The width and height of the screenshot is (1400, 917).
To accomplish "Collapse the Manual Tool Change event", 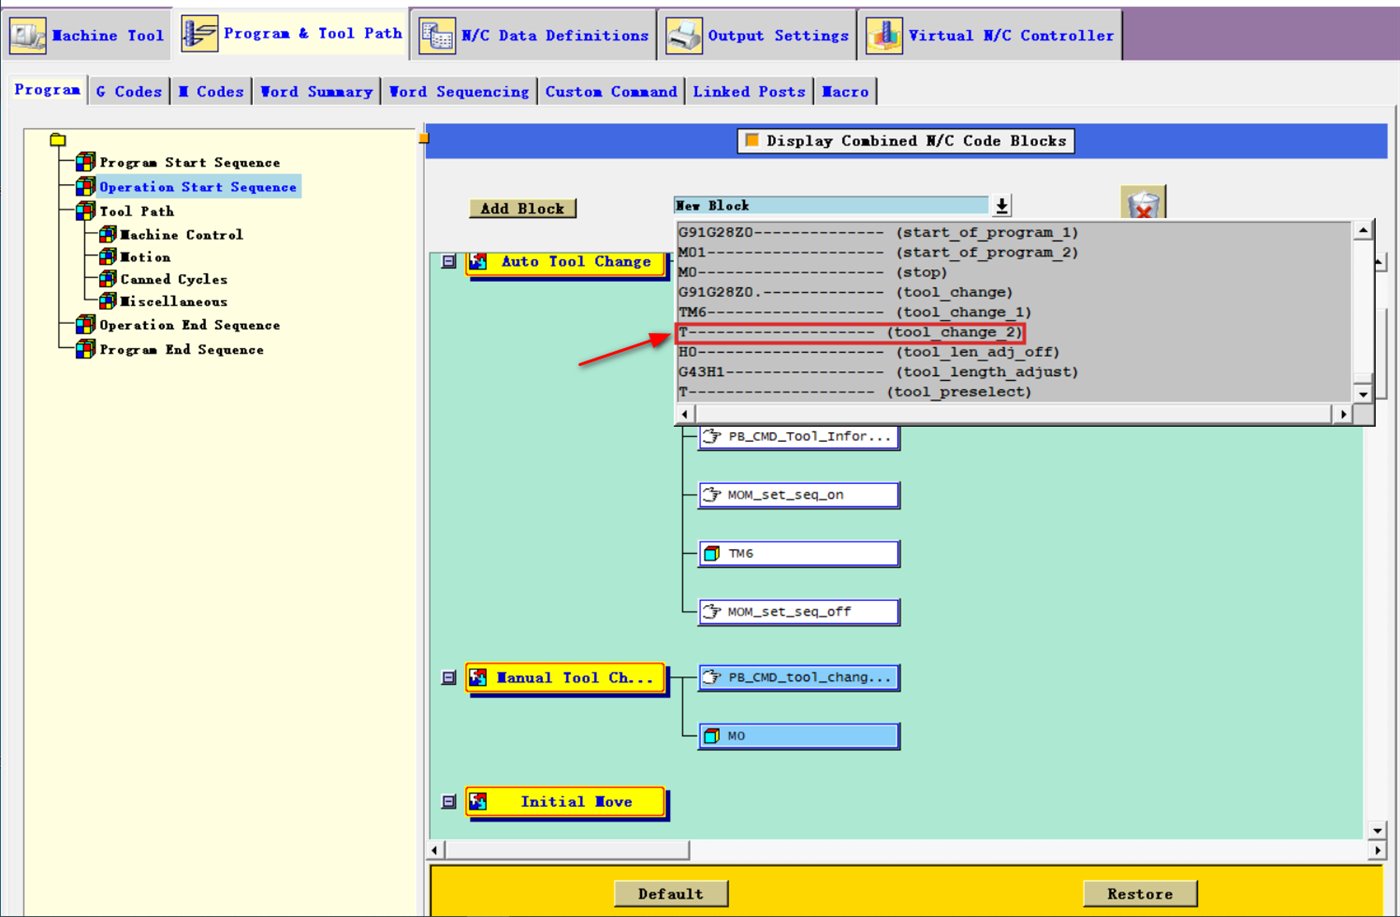I will pyautogui.click(x=449, y=678).
